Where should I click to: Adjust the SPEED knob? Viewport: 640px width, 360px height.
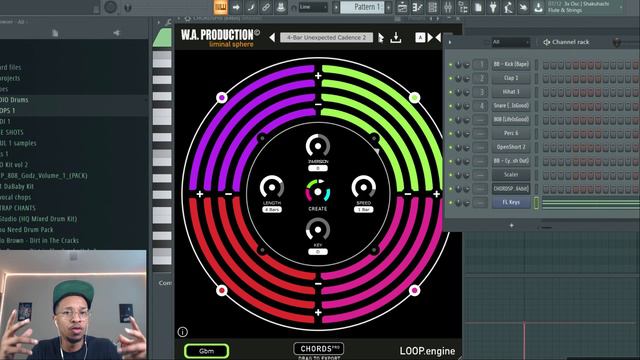(364, 188)
